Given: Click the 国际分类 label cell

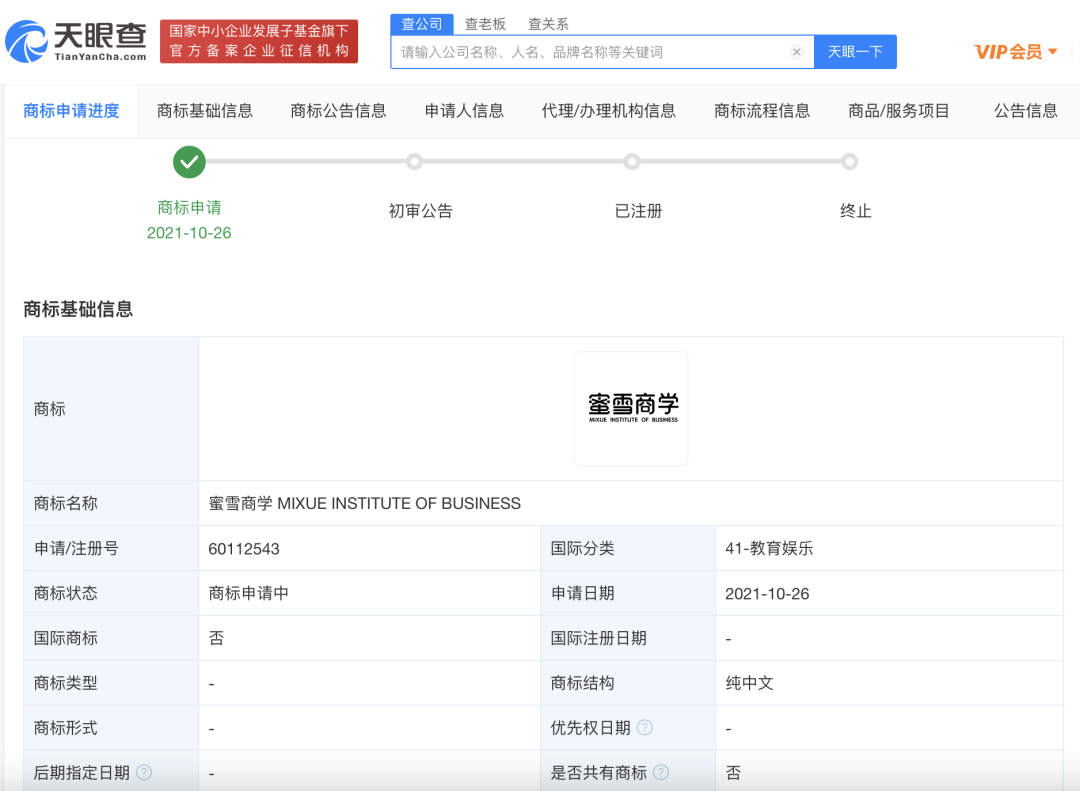Looking at the screenshot, I should [627, 548].
